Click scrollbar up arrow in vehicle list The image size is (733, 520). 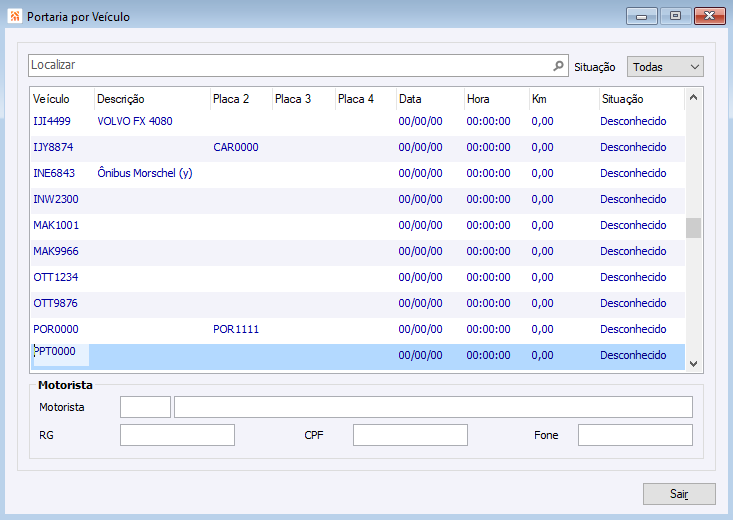[694, 98]
